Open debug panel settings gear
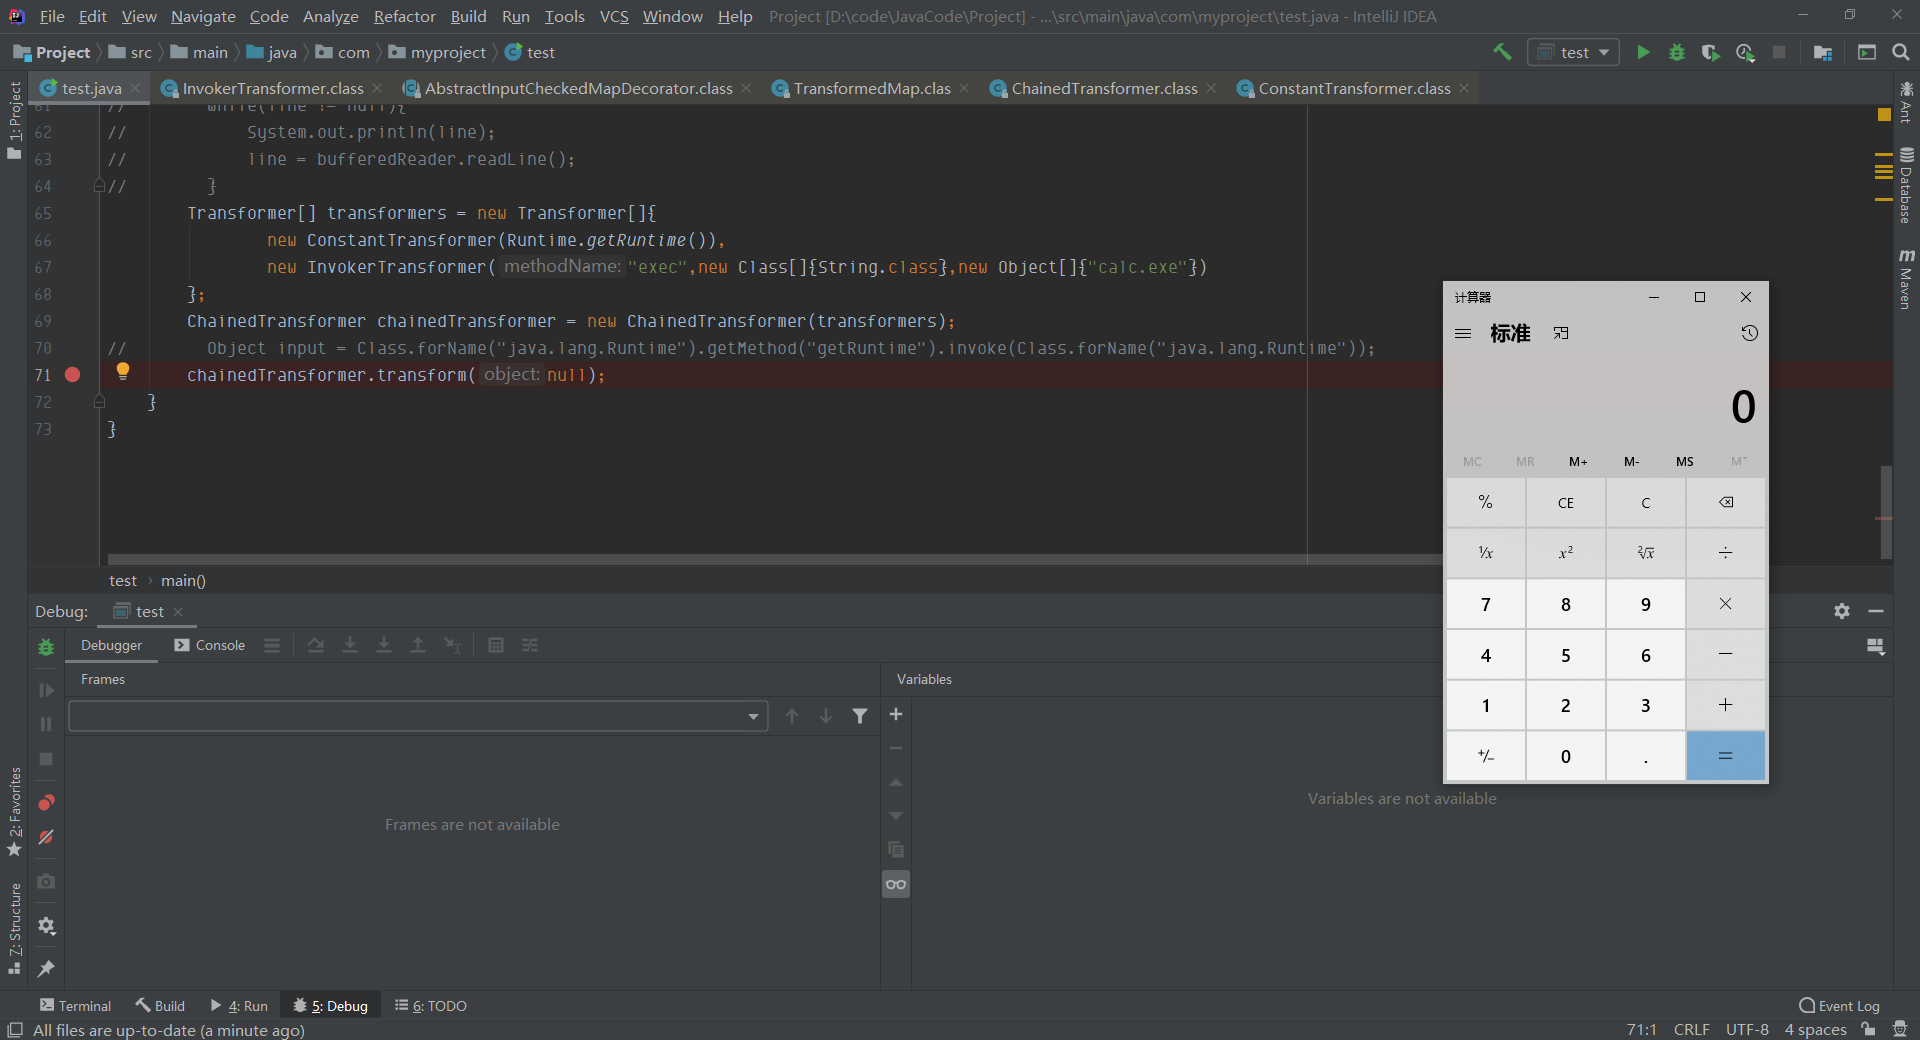This screenshot has height=1040, width=1920. coord(1841,611)
